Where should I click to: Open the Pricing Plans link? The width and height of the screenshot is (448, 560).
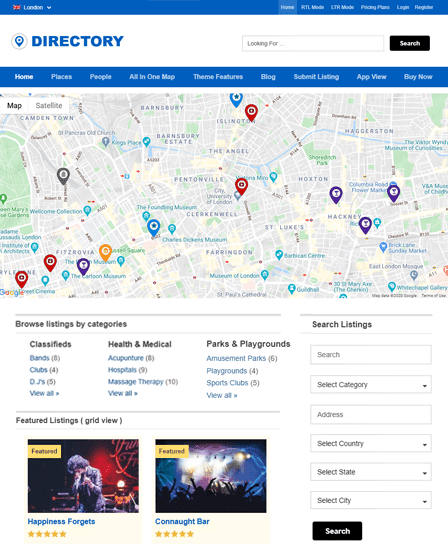pos(375,7)
